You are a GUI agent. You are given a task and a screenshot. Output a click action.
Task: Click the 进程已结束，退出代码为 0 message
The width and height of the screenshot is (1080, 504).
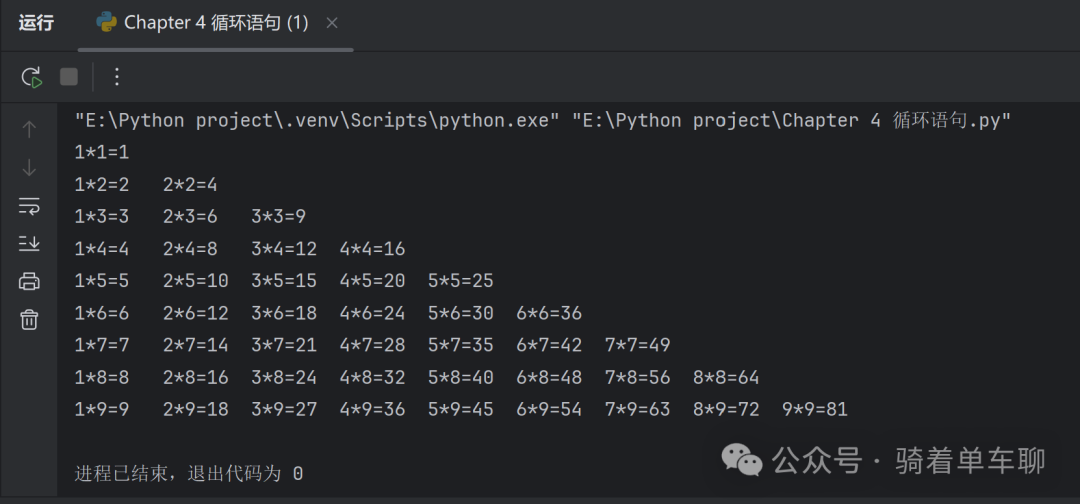coord(189,474)
